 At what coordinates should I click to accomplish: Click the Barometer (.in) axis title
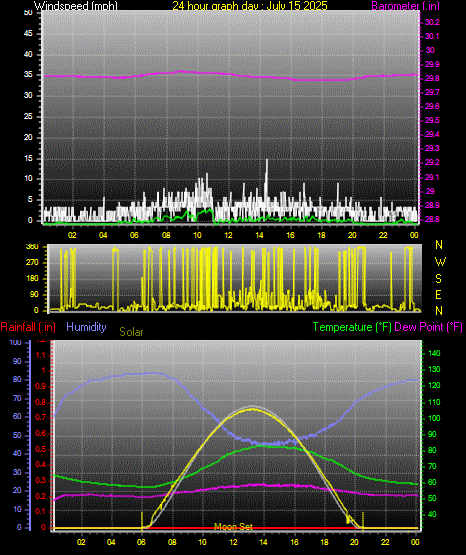[405, 5]
